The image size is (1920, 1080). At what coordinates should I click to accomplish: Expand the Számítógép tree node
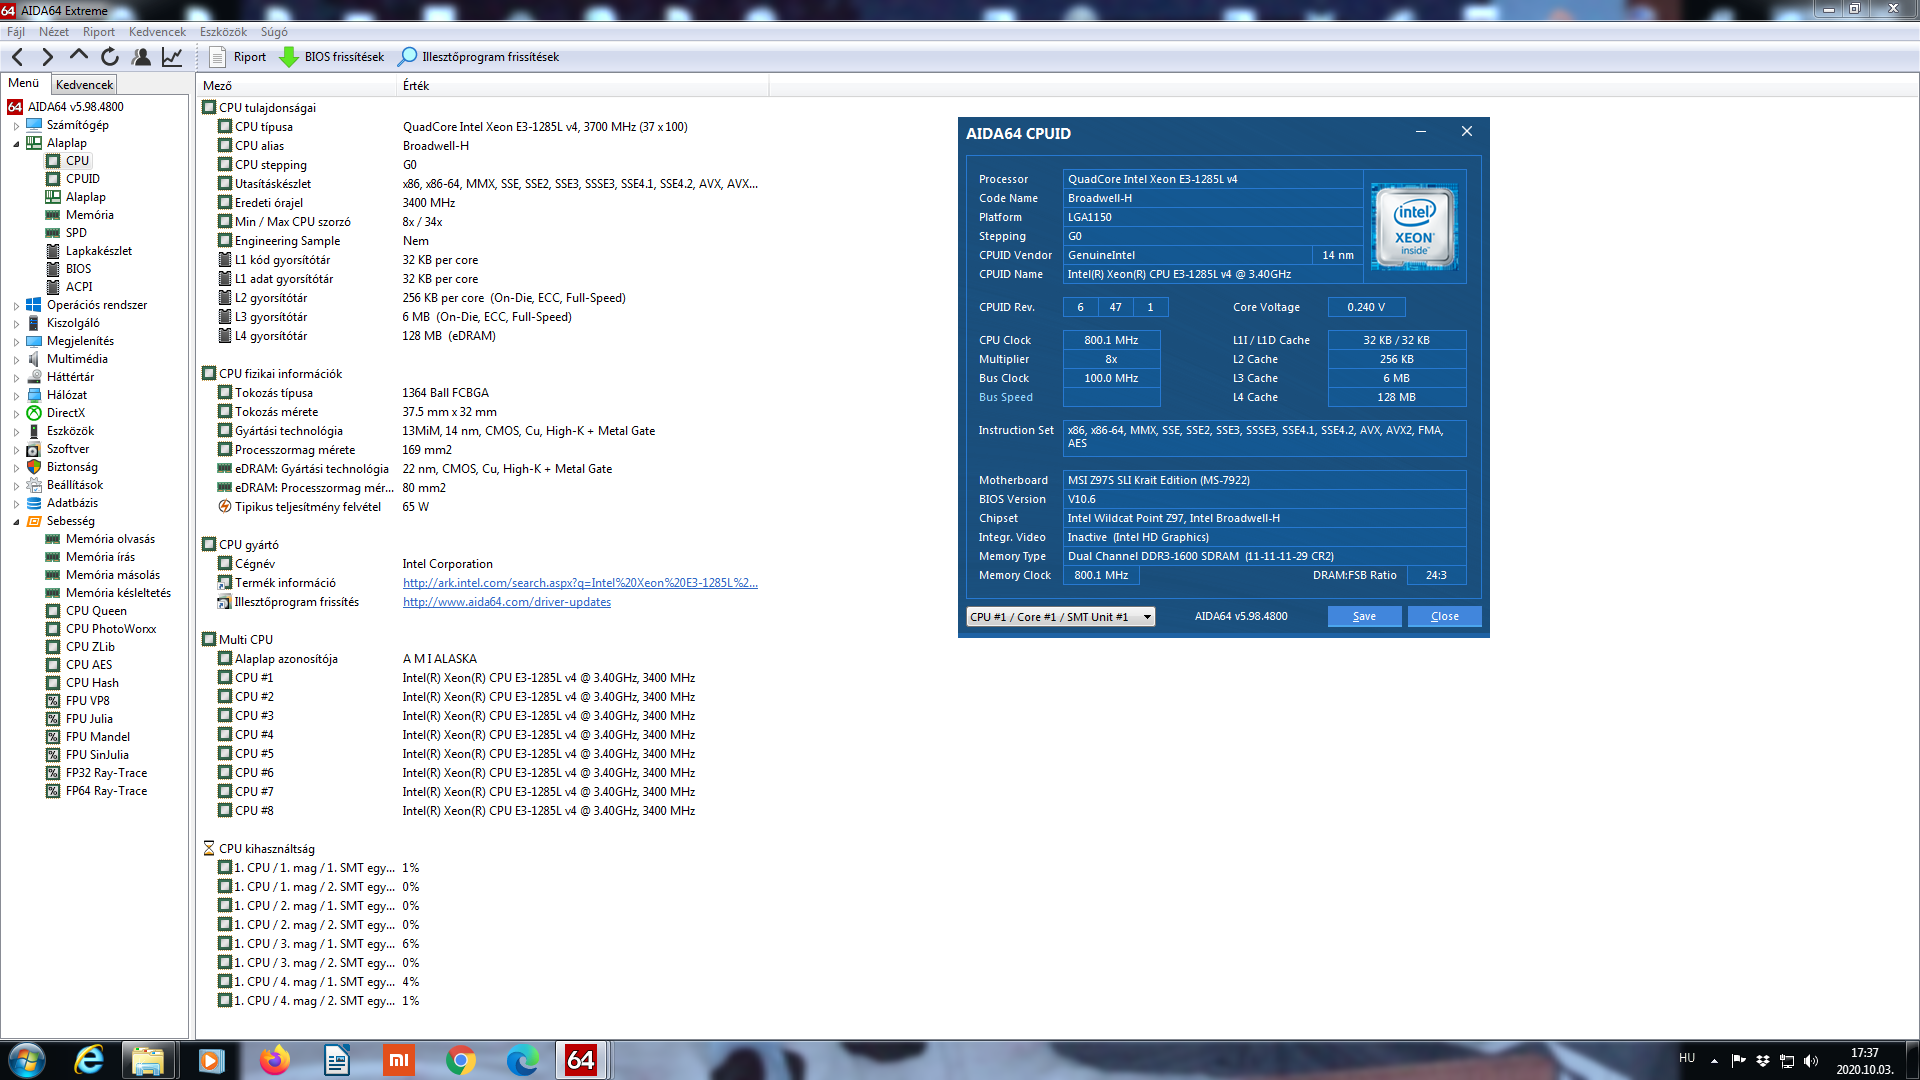[x=16, y=126]
